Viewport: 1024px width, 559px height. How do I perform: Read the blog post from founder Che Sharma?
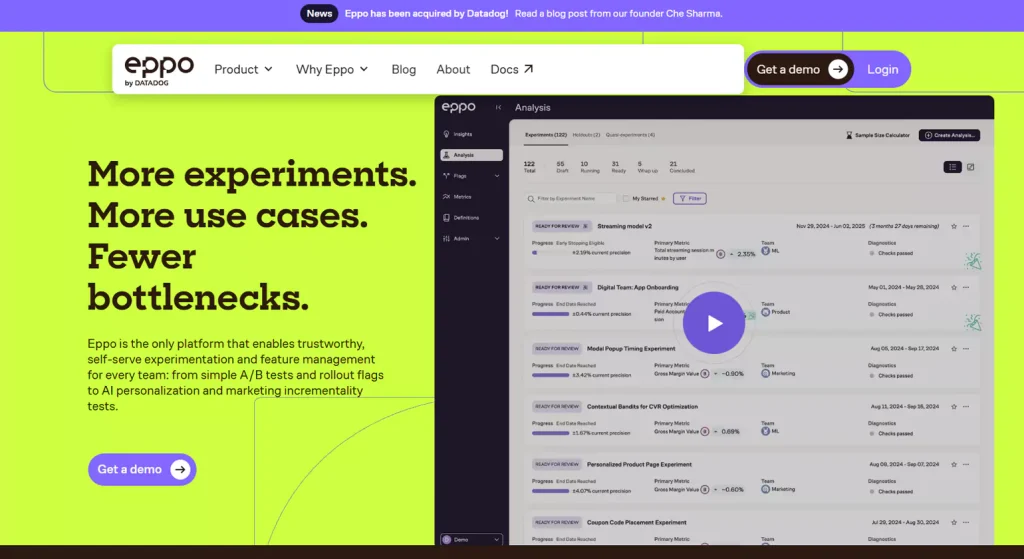pos(618,14)
